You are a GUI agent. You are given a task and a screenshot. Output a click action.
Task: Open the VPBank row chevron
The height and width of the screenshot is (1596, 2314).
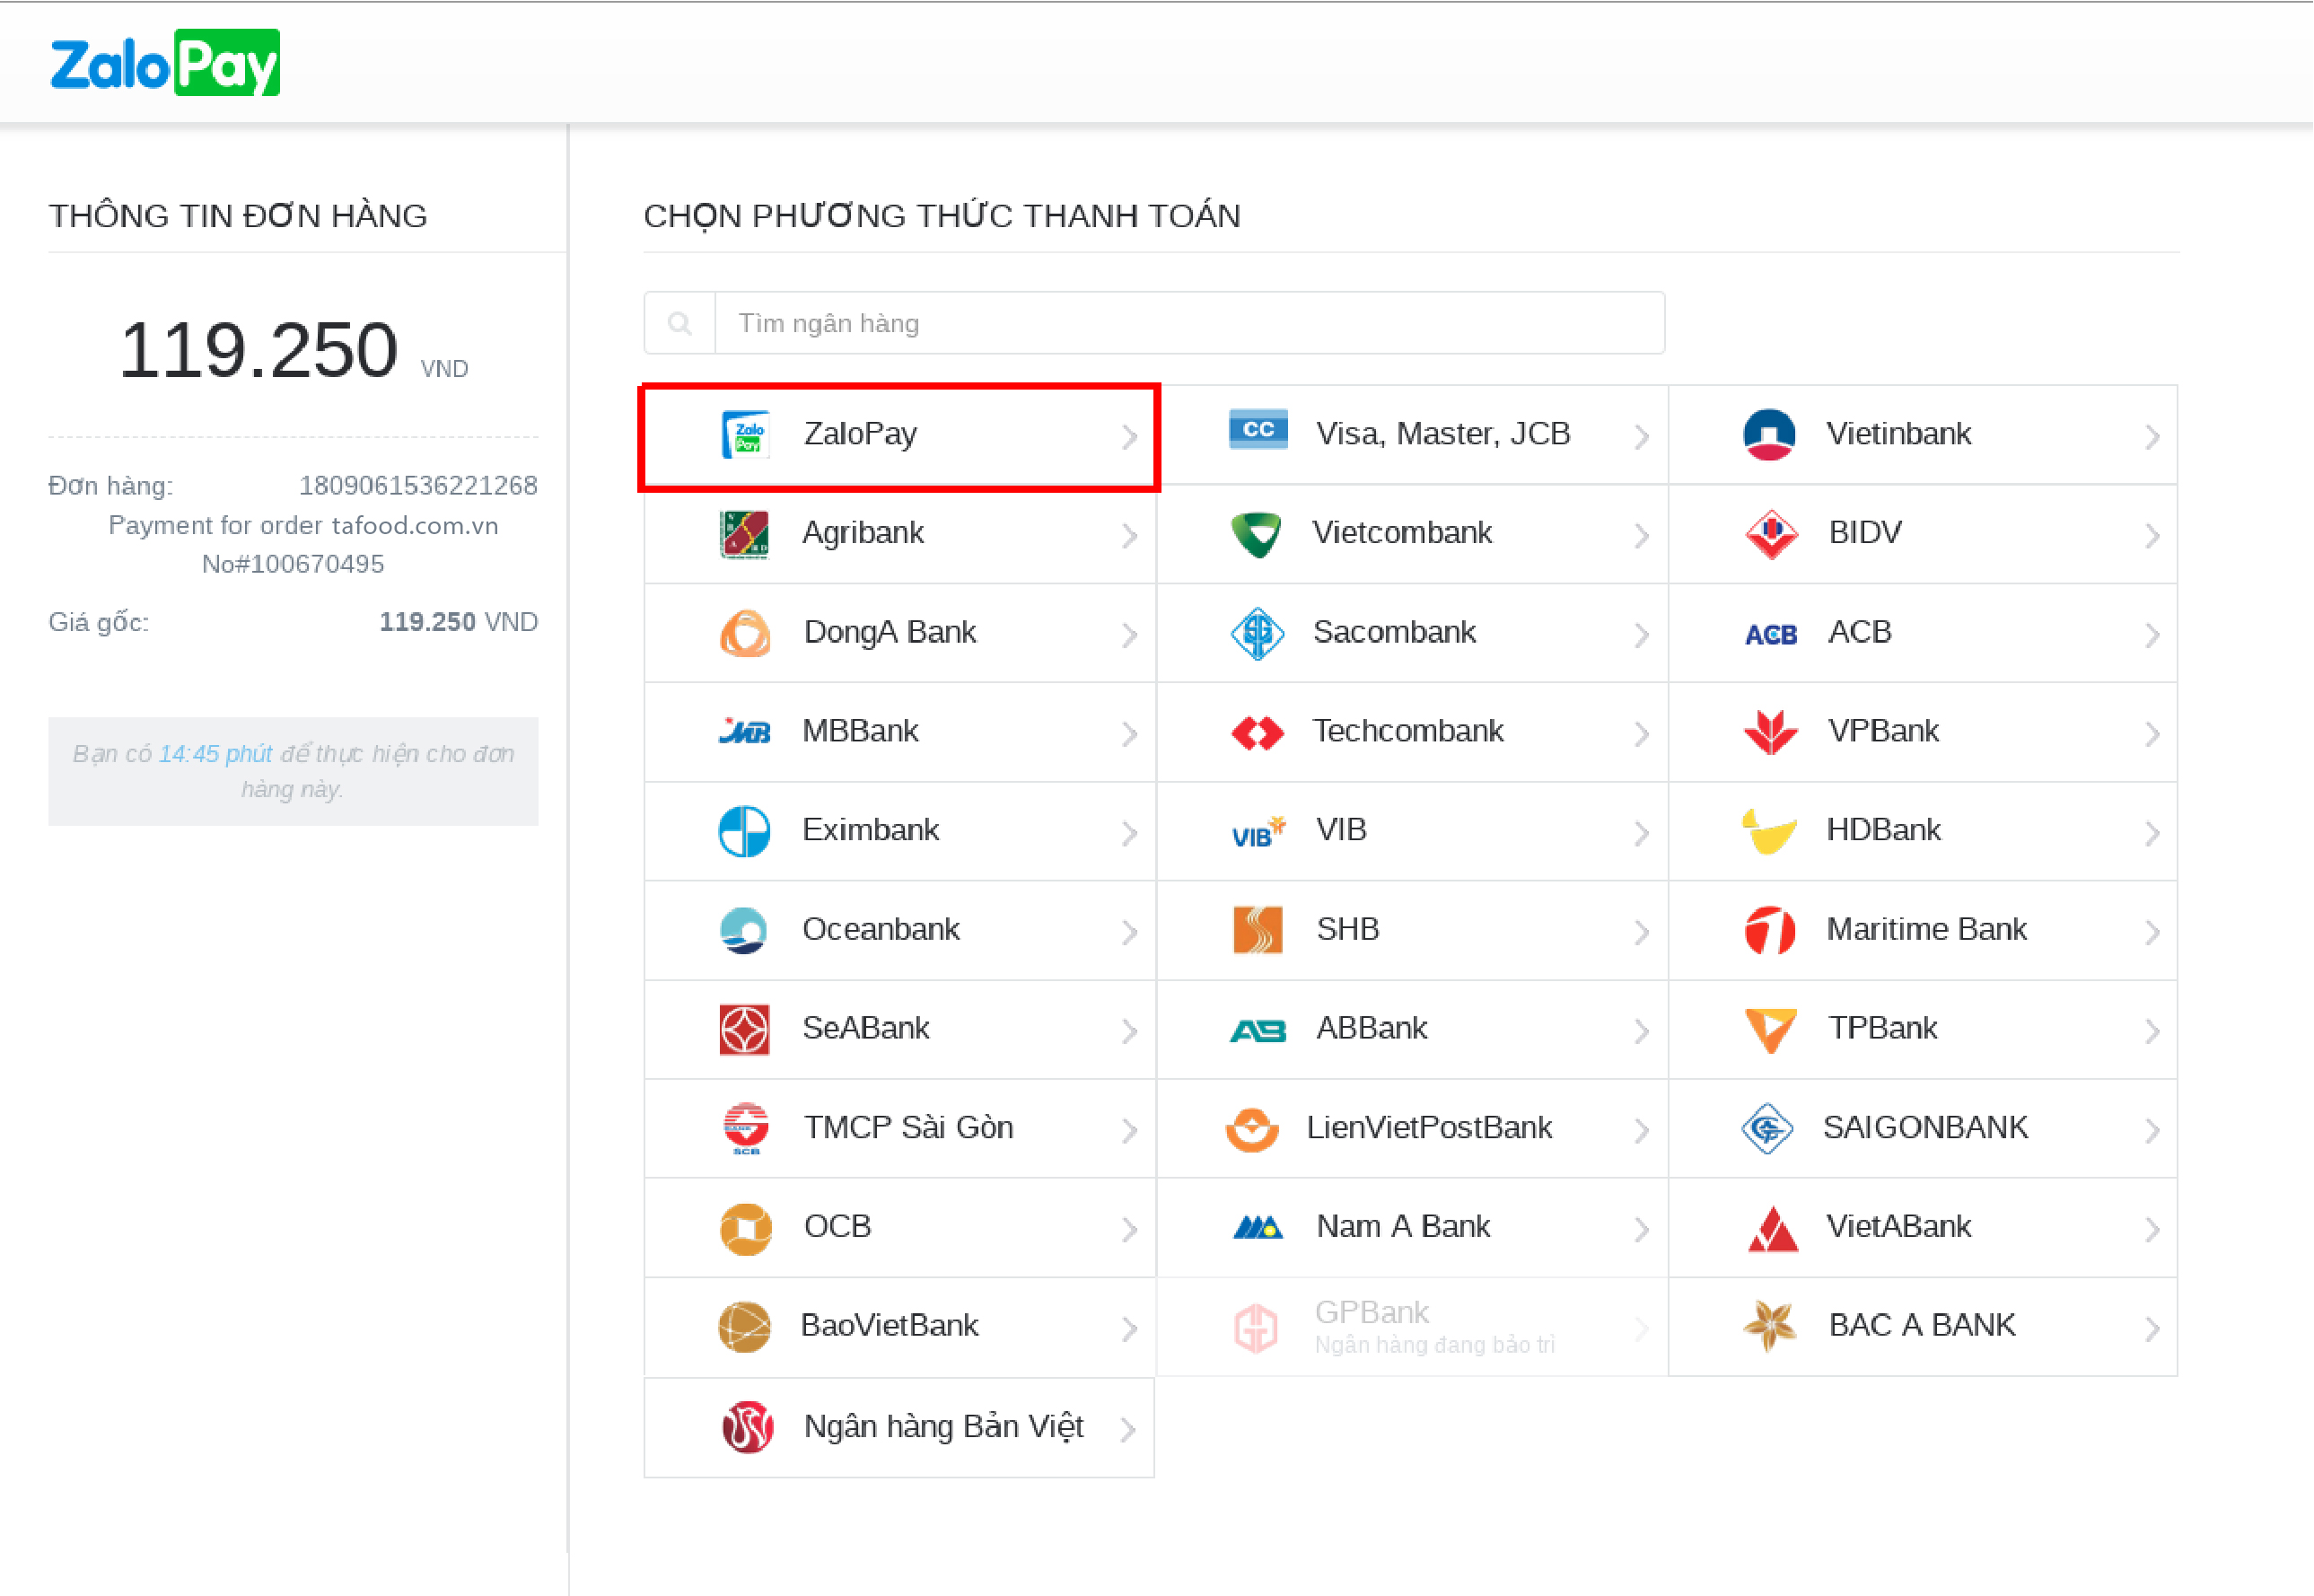coord(2153,734)
